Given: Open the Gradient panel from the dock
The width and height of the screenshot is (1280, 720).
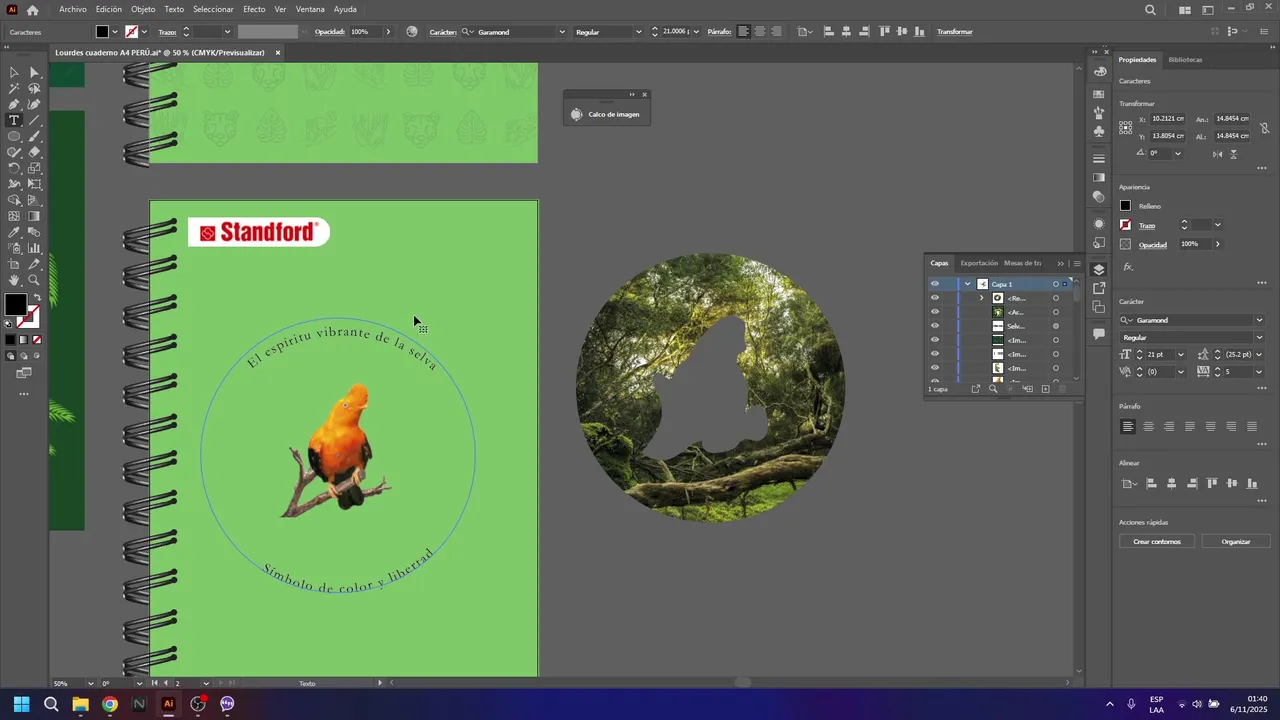Looking at the screenshot, I should pyautogui.click(x=1099, y=177).
